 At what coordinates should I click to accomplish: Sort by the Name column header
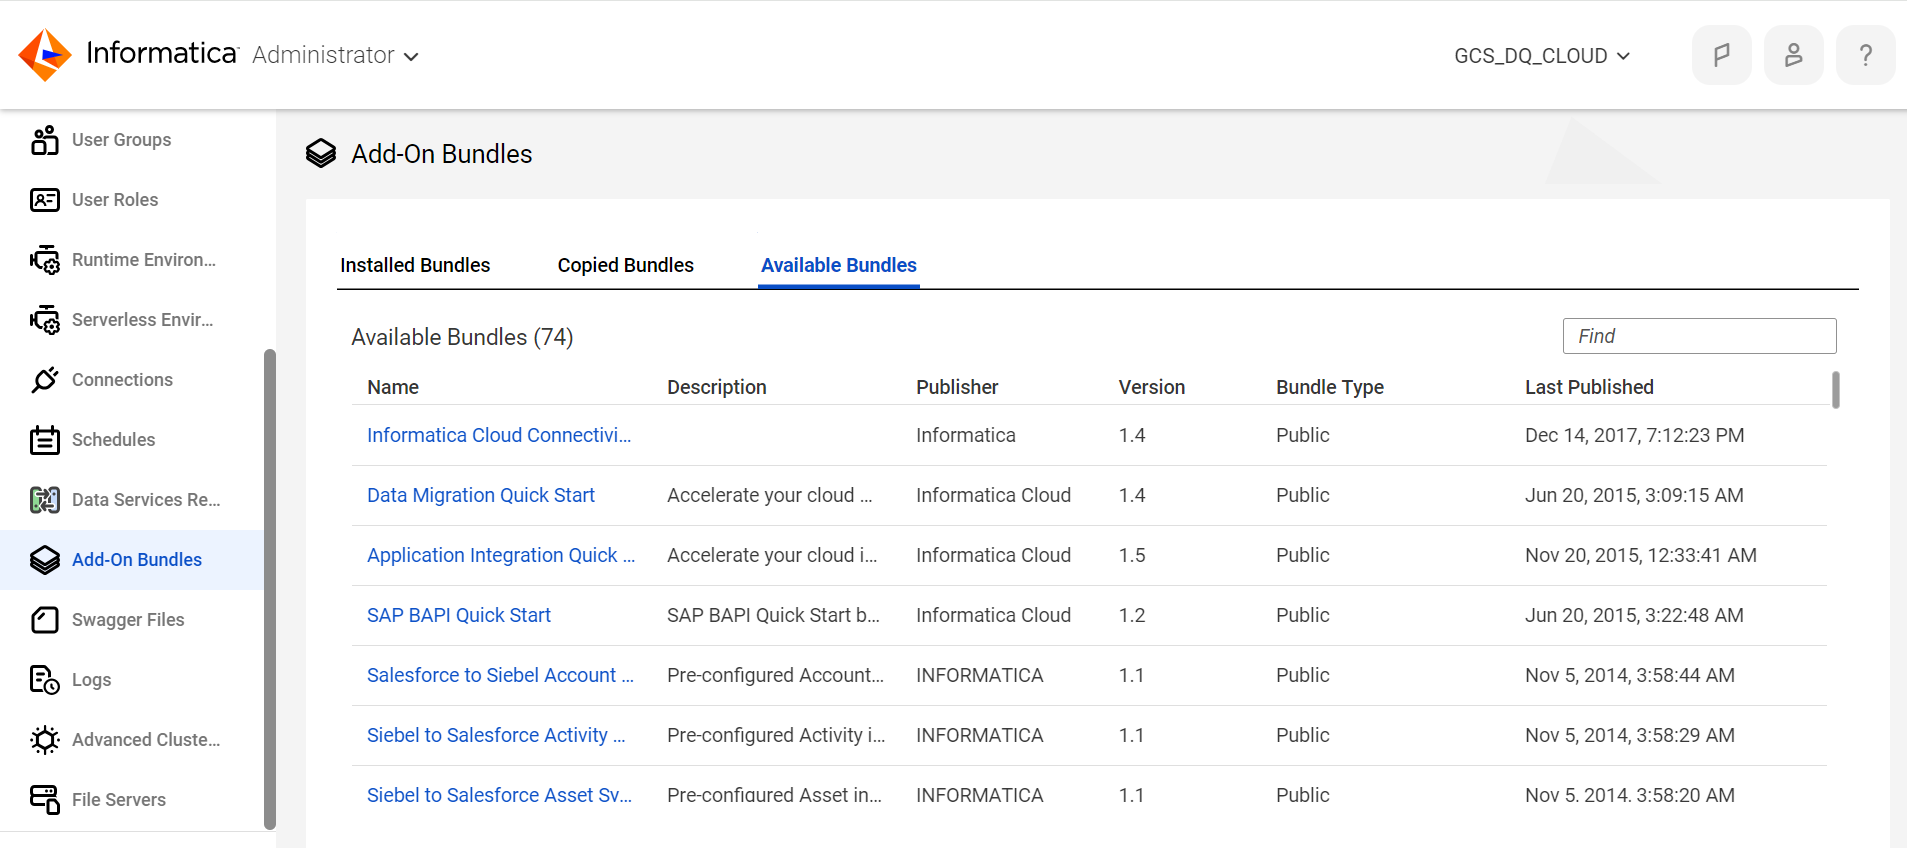coord(393,387)
